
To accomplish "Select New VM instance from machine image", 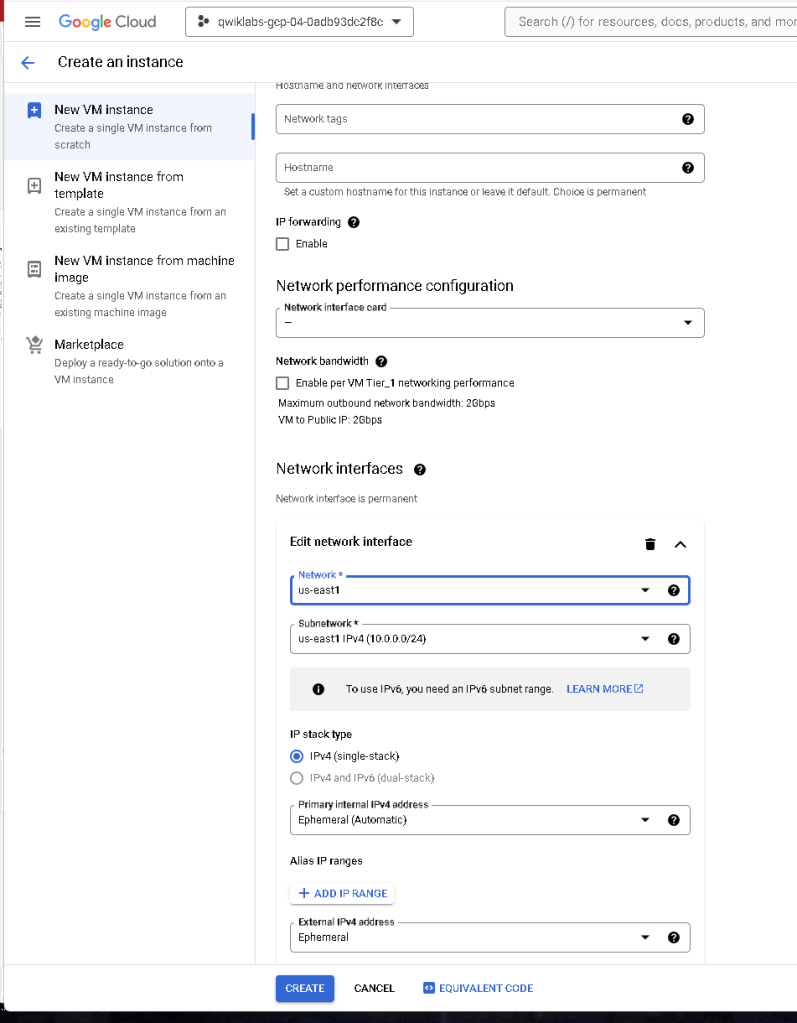I will (129, 286).
